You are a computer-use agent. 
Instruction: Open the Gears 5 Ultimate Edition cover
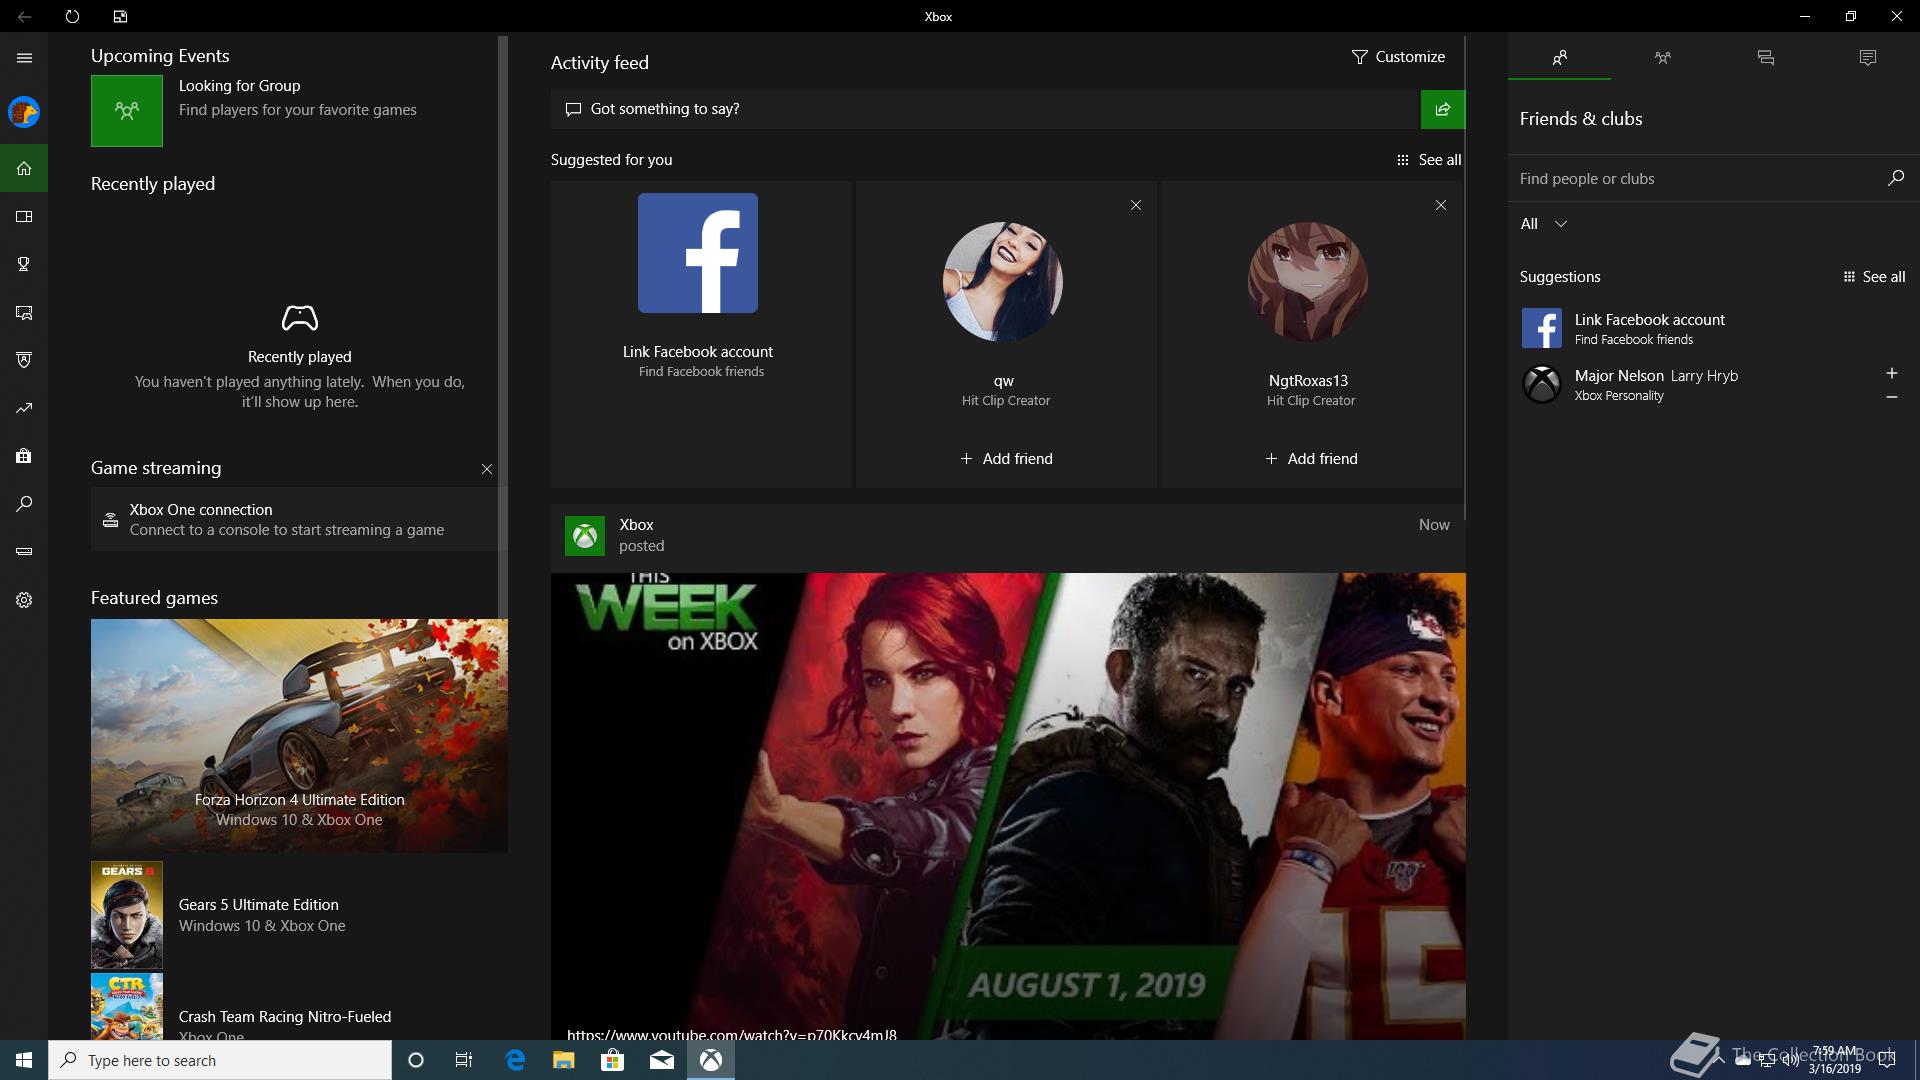coord(127,915)
